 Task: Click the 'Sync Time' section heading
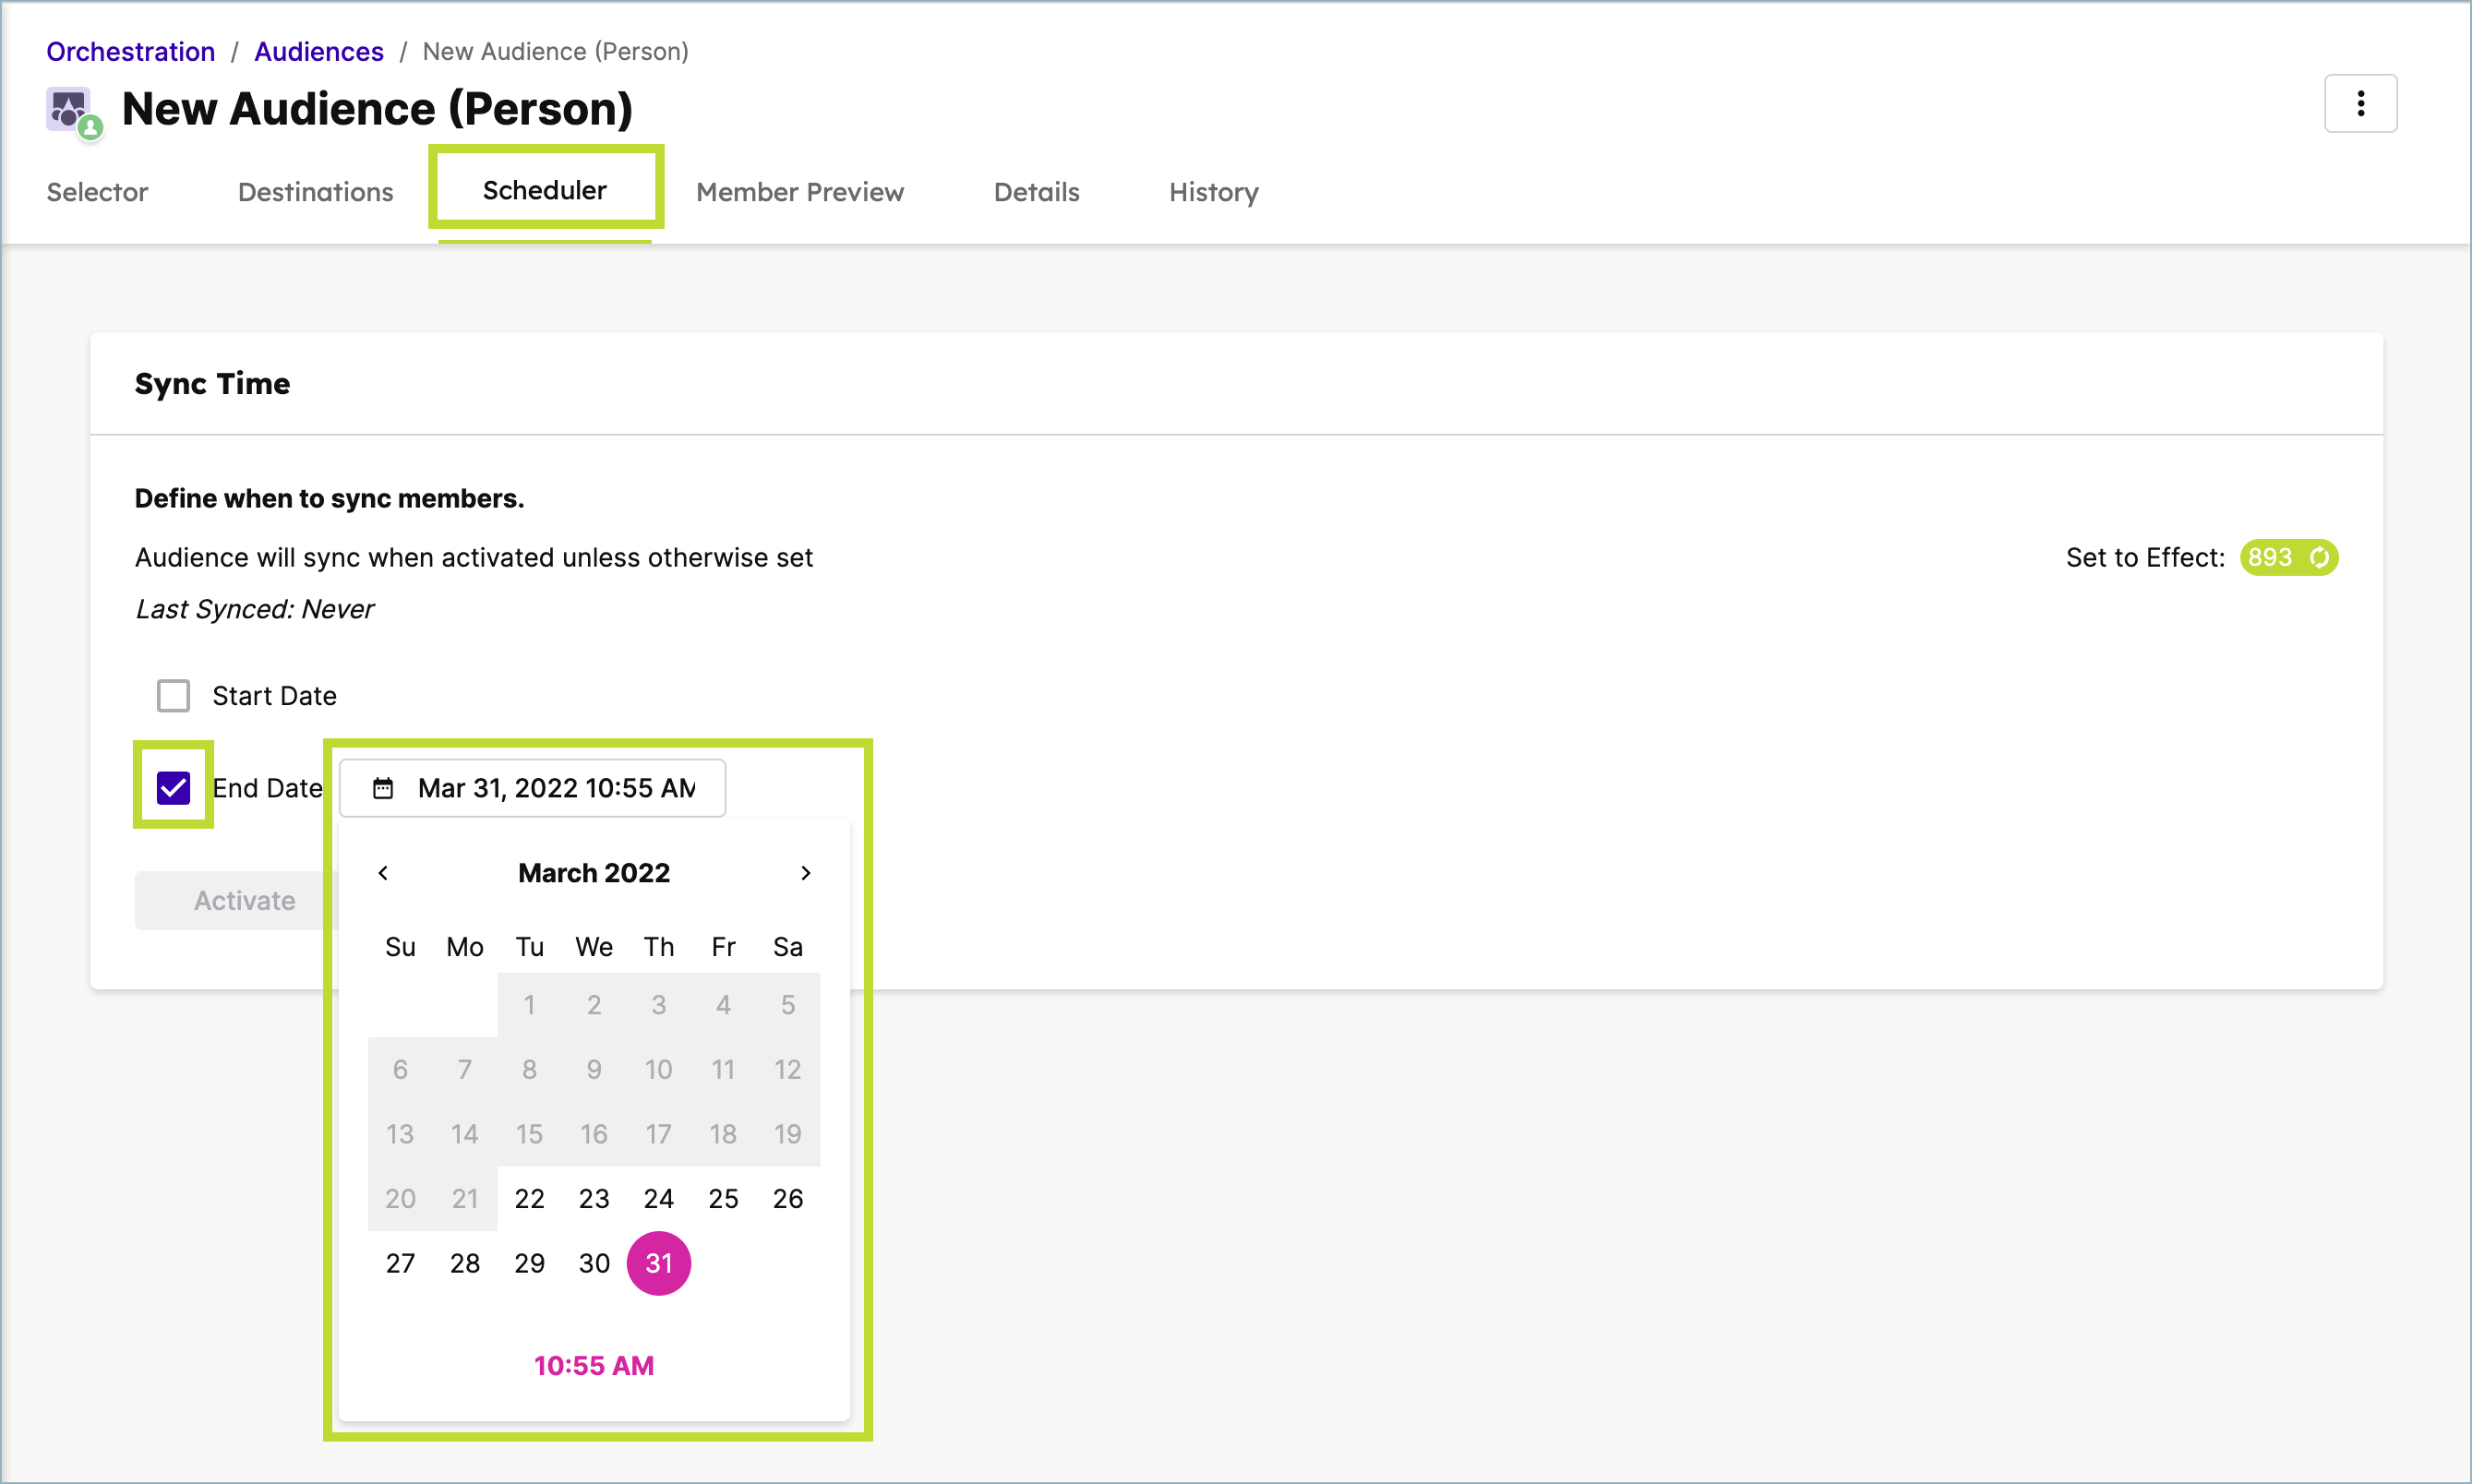pyautogui.click(x=212, y=384)
